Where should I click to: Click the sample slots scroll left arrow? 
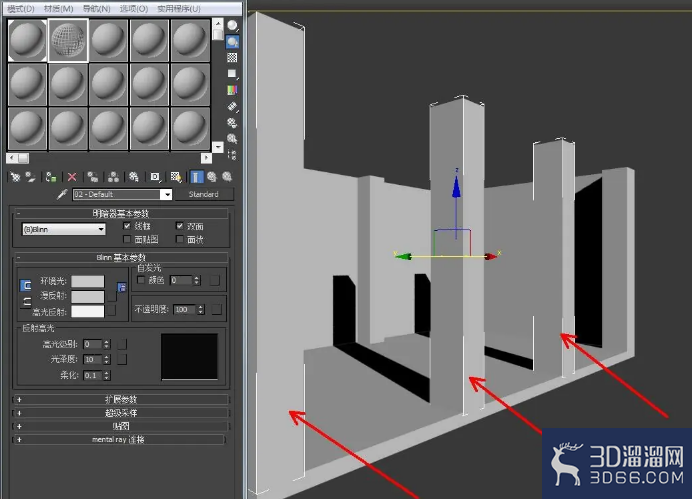(x=12, y=158)
